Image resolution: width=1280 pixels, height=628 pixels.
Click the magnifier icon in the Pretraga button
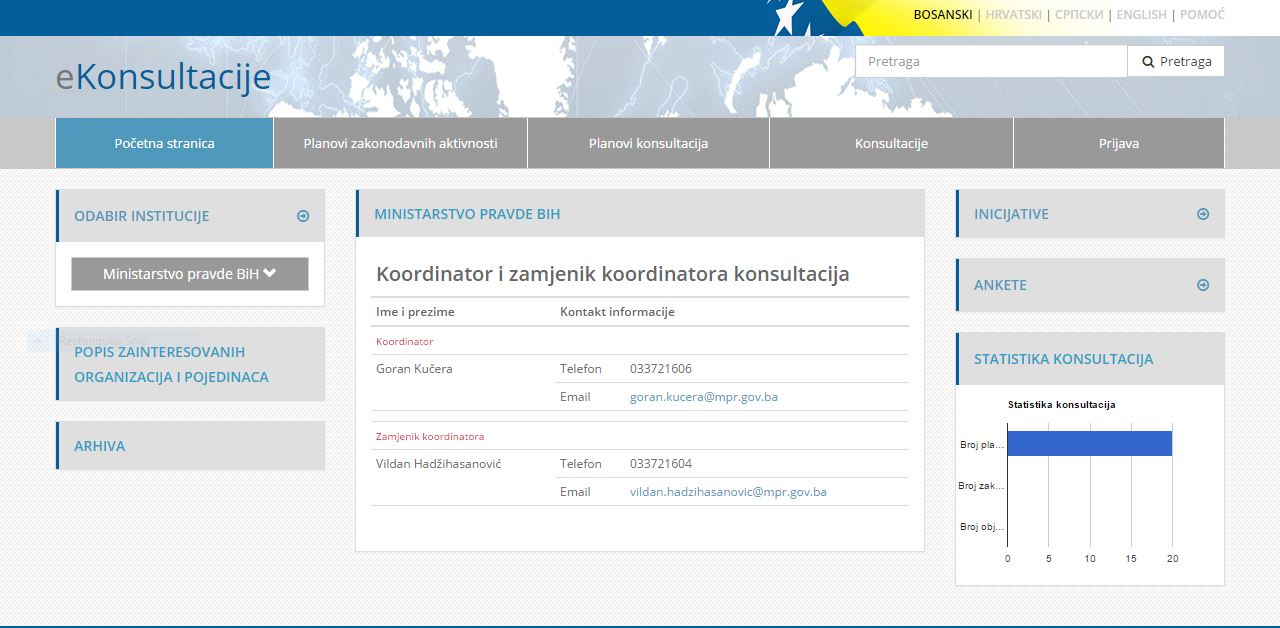1148,62
